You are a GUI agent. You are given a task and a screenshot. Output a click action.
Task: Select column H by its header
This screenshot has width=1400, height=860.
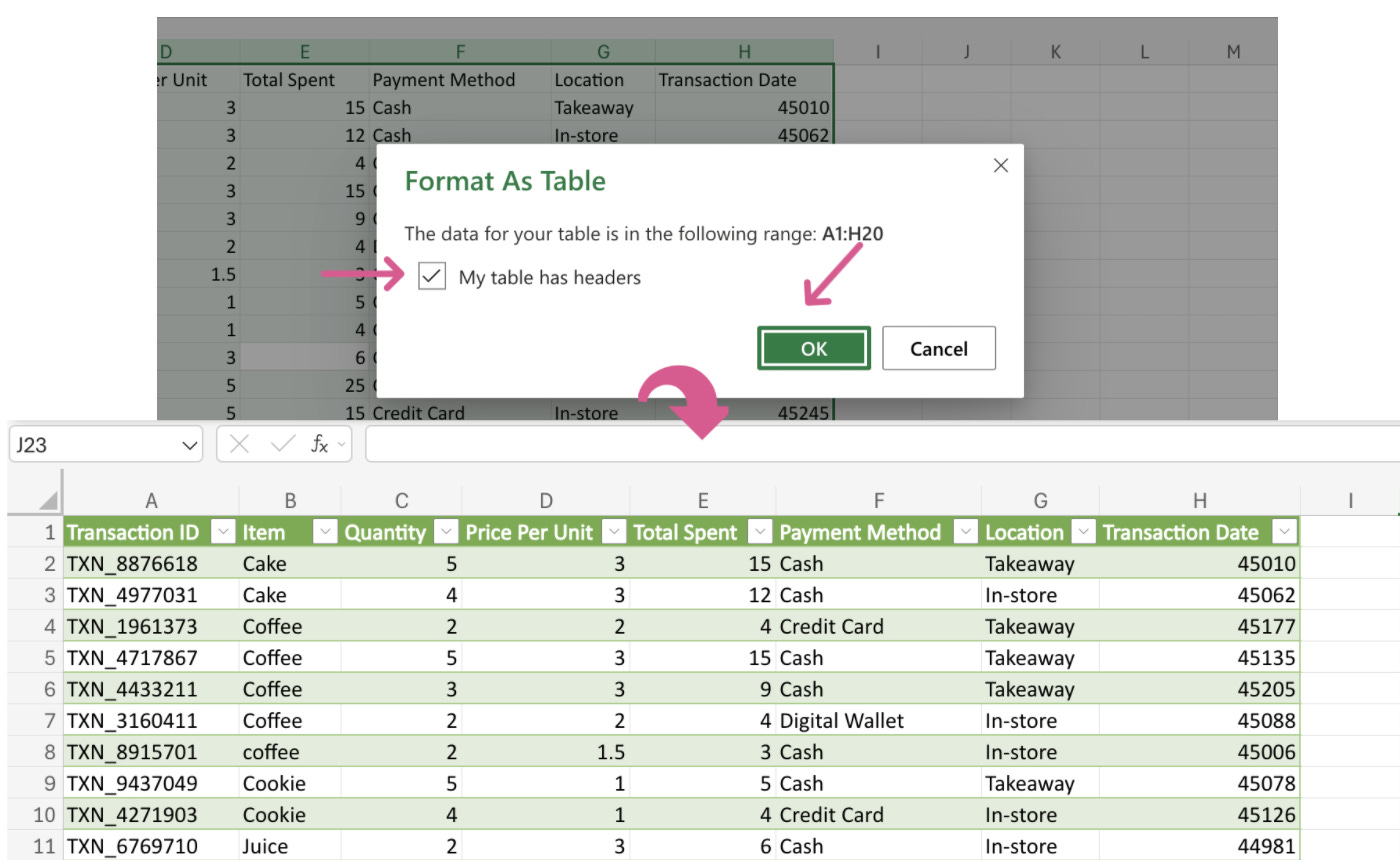tap(1199, 500)
